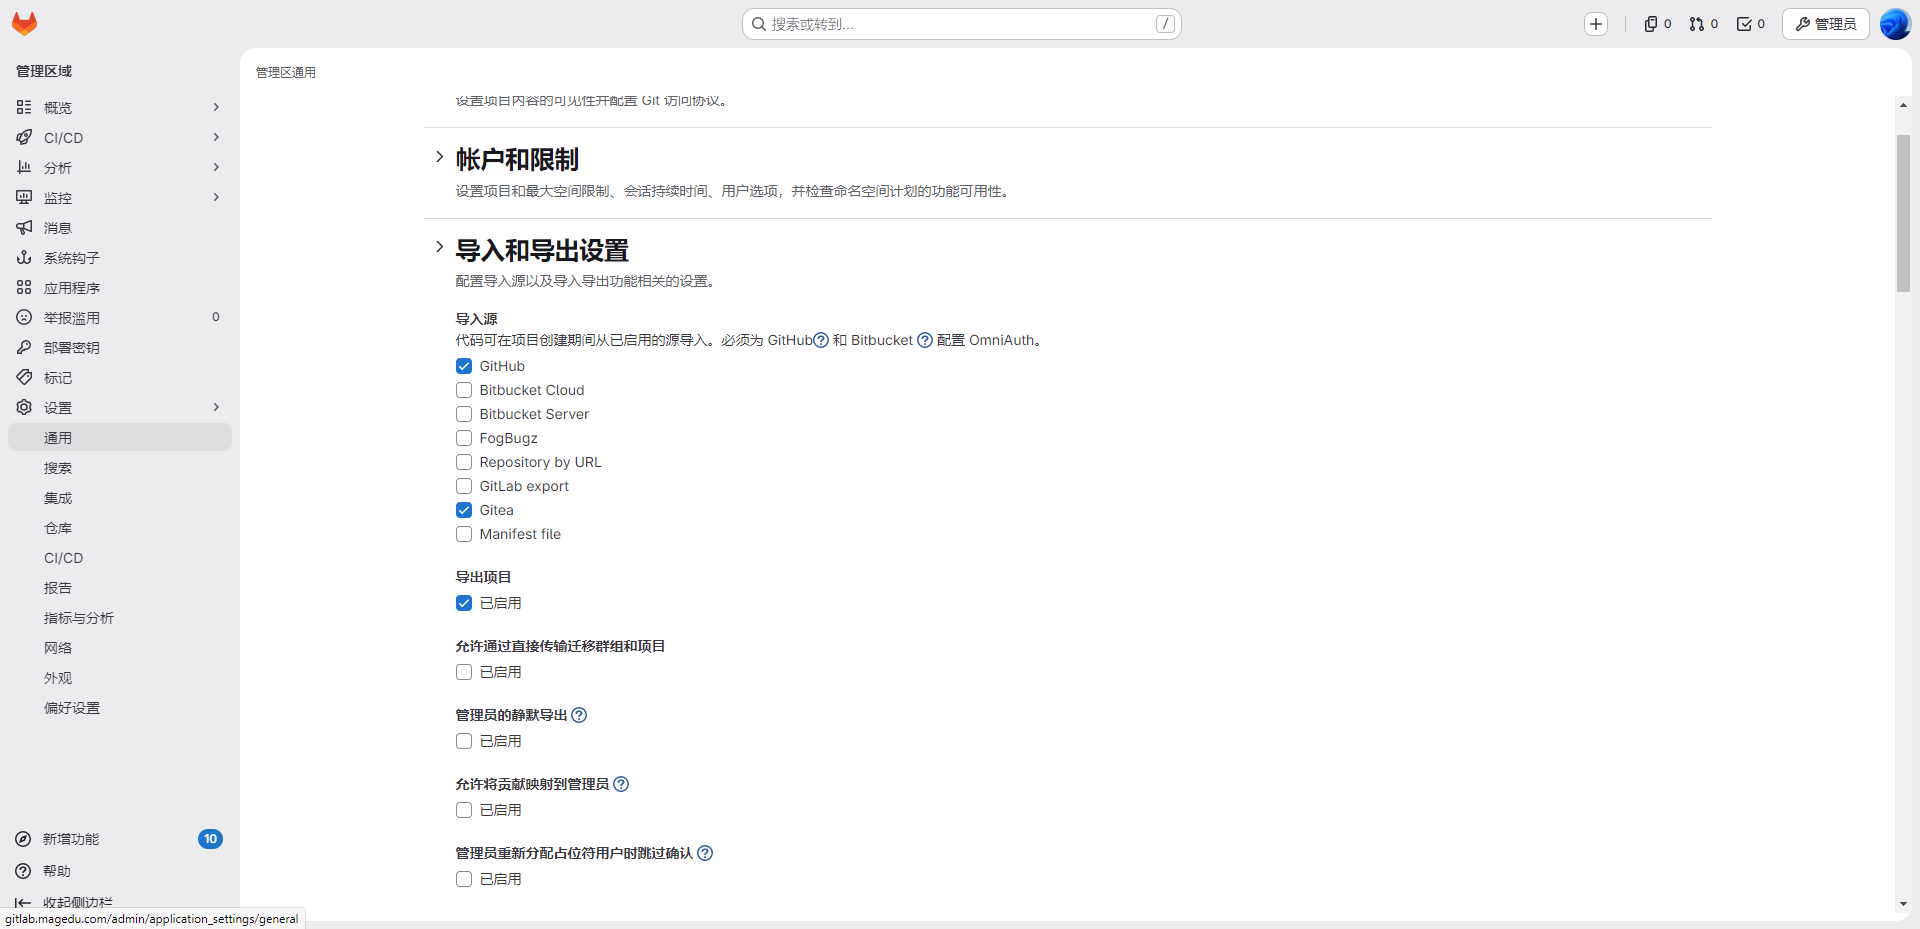1920x929 pixels.
Task: Enable Manifest file import source
Action: (x=464, y=534)
